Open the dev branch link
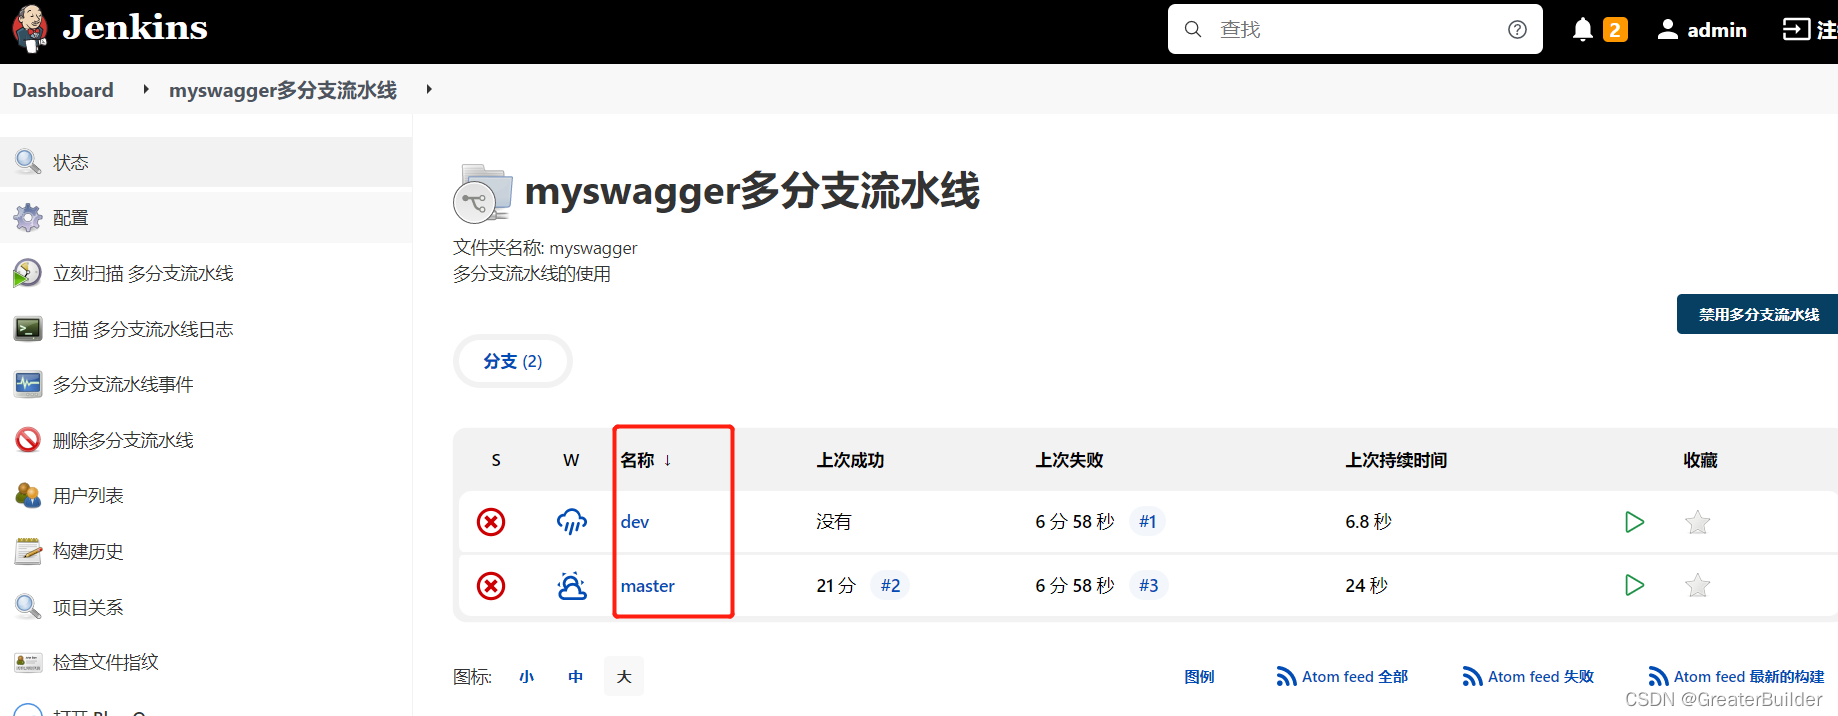Screen dimensions: 1838x716 pos(635,522)
